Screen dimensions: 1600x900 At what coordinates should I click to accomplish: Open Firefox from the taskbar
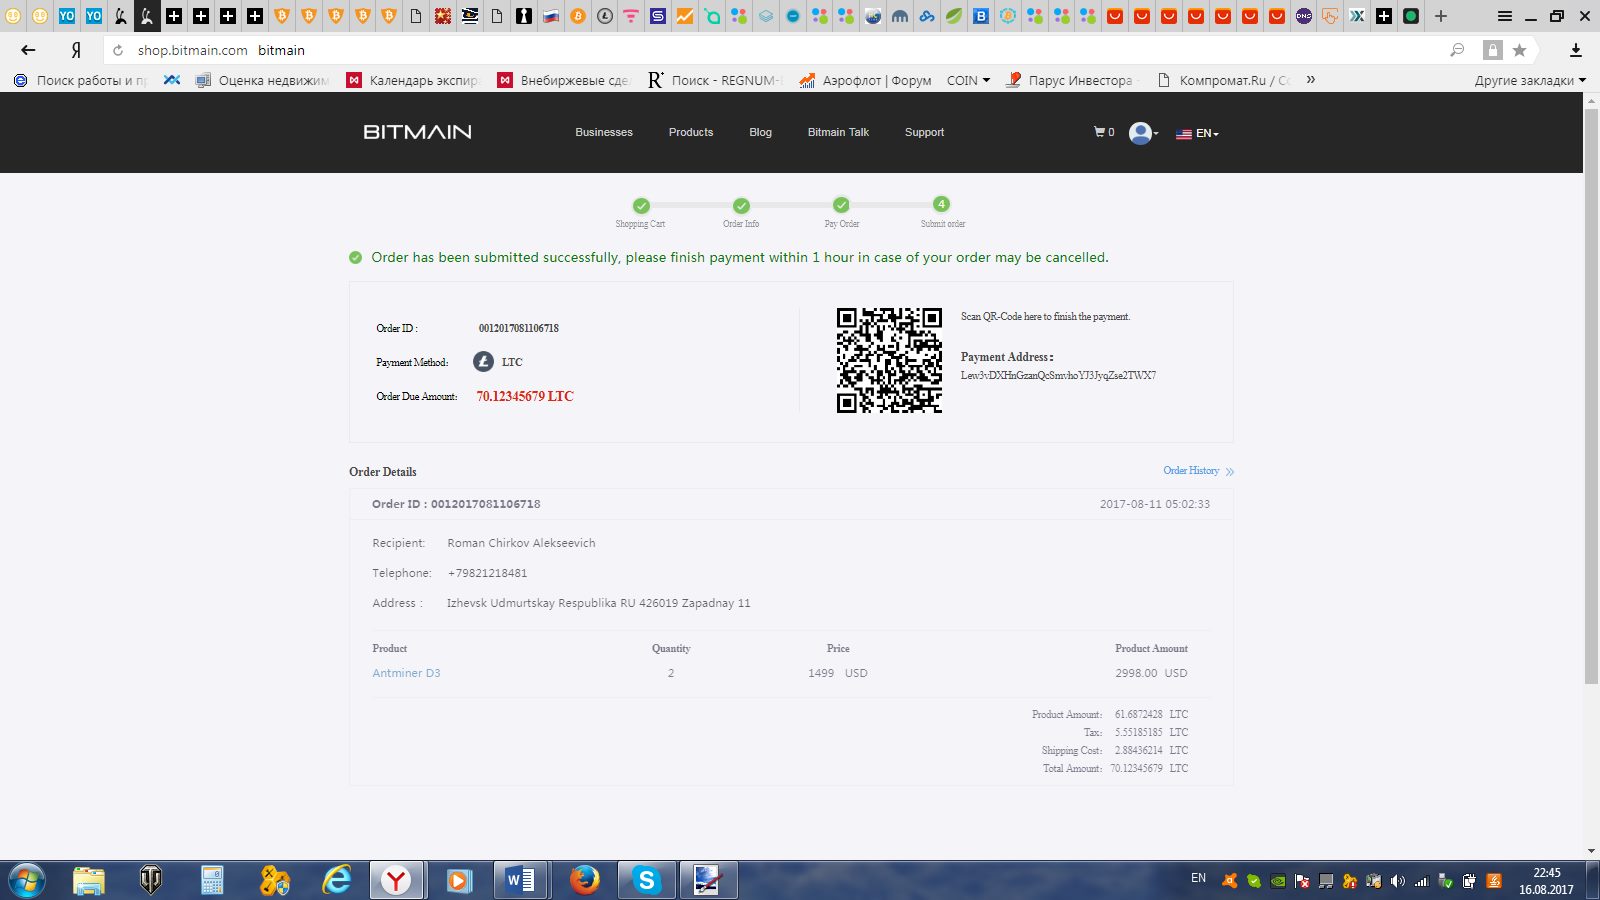(585, 880)
